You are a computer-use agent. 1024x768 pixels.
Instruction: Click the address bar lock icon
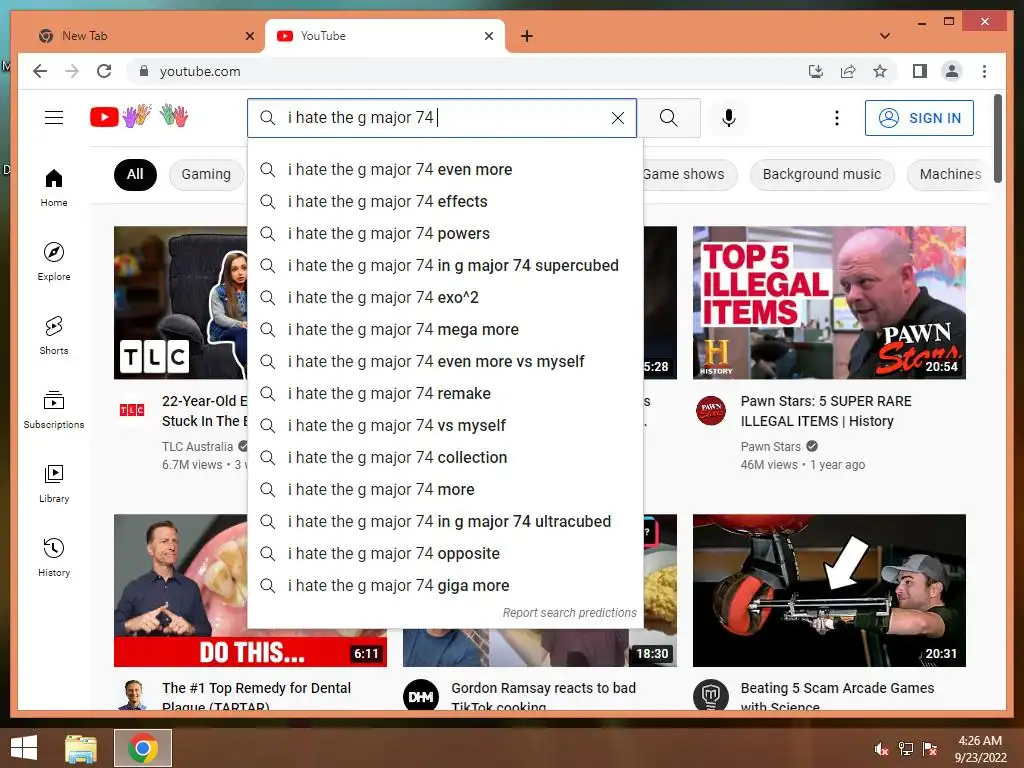point(144,71)
